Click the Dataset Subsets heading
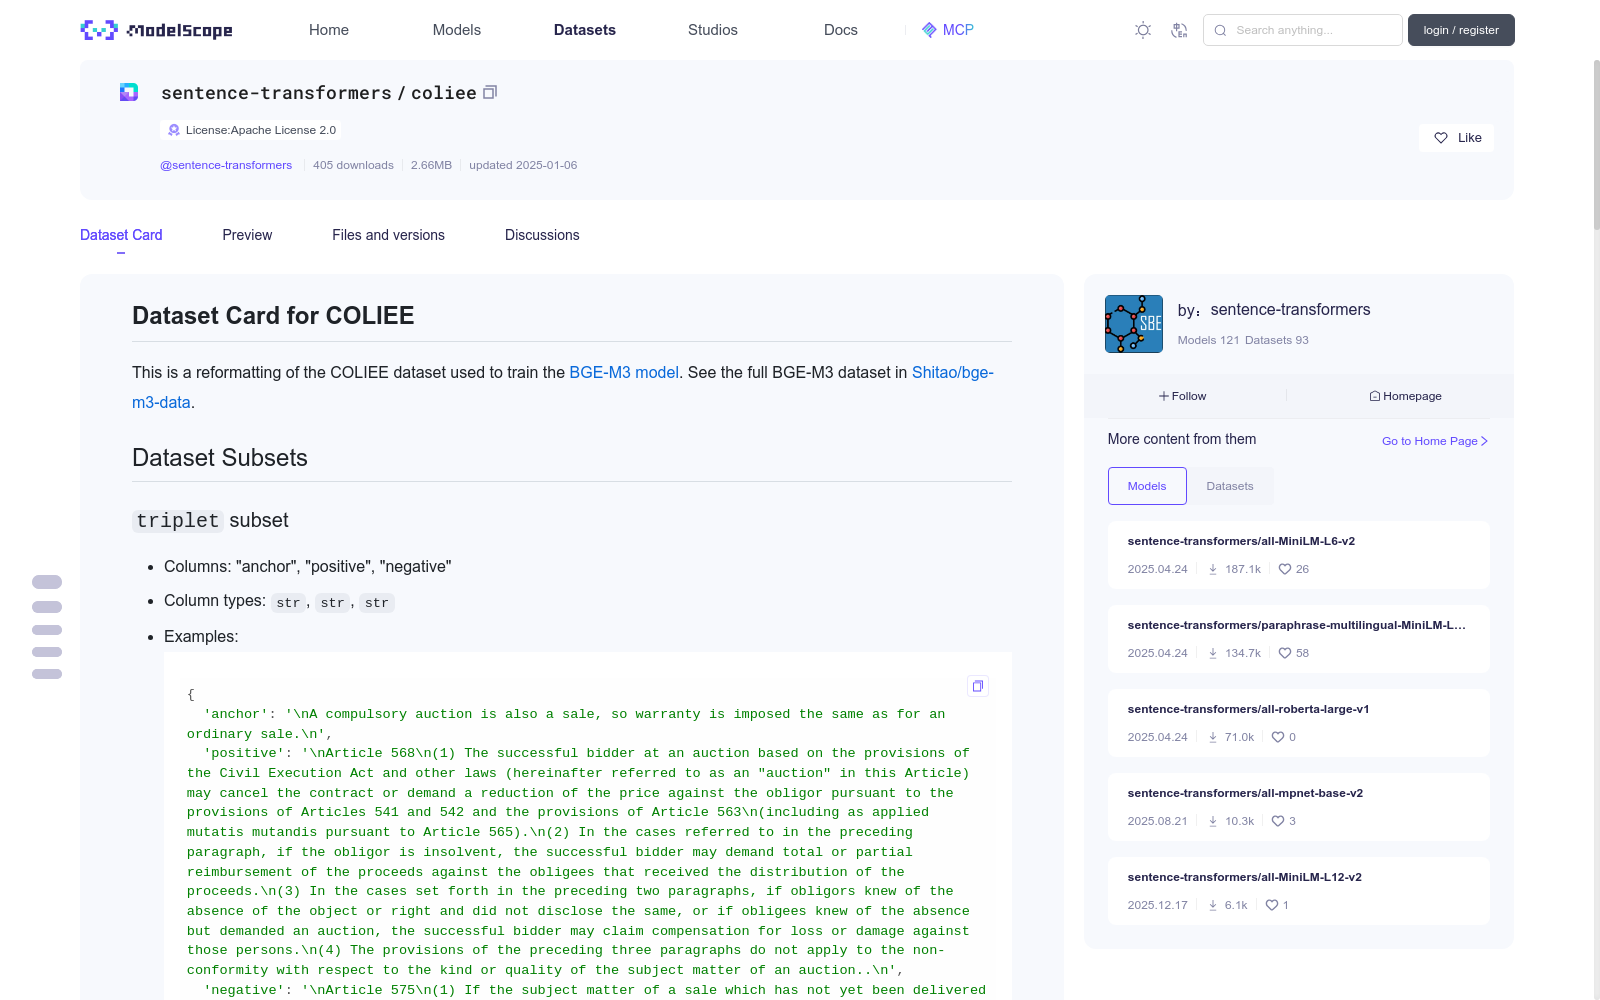 coord(220,458)
